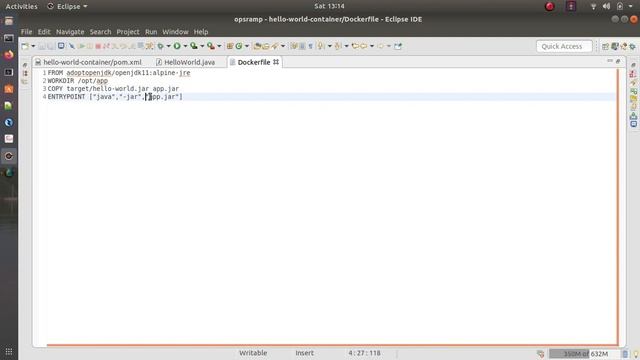Toggle the rightmost toolbar pin editor icon

pos(398,46)
